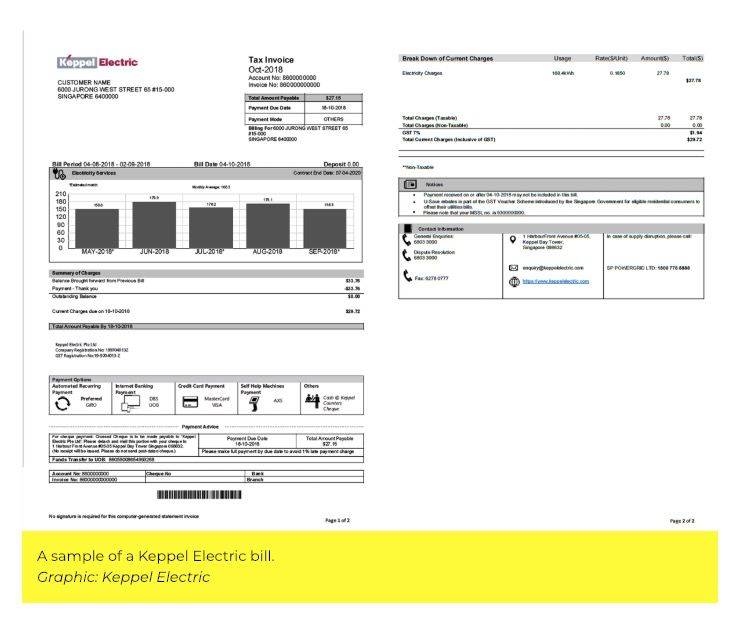
Task: Open the www.keppelelectric.com link
Action: point(556,282)
